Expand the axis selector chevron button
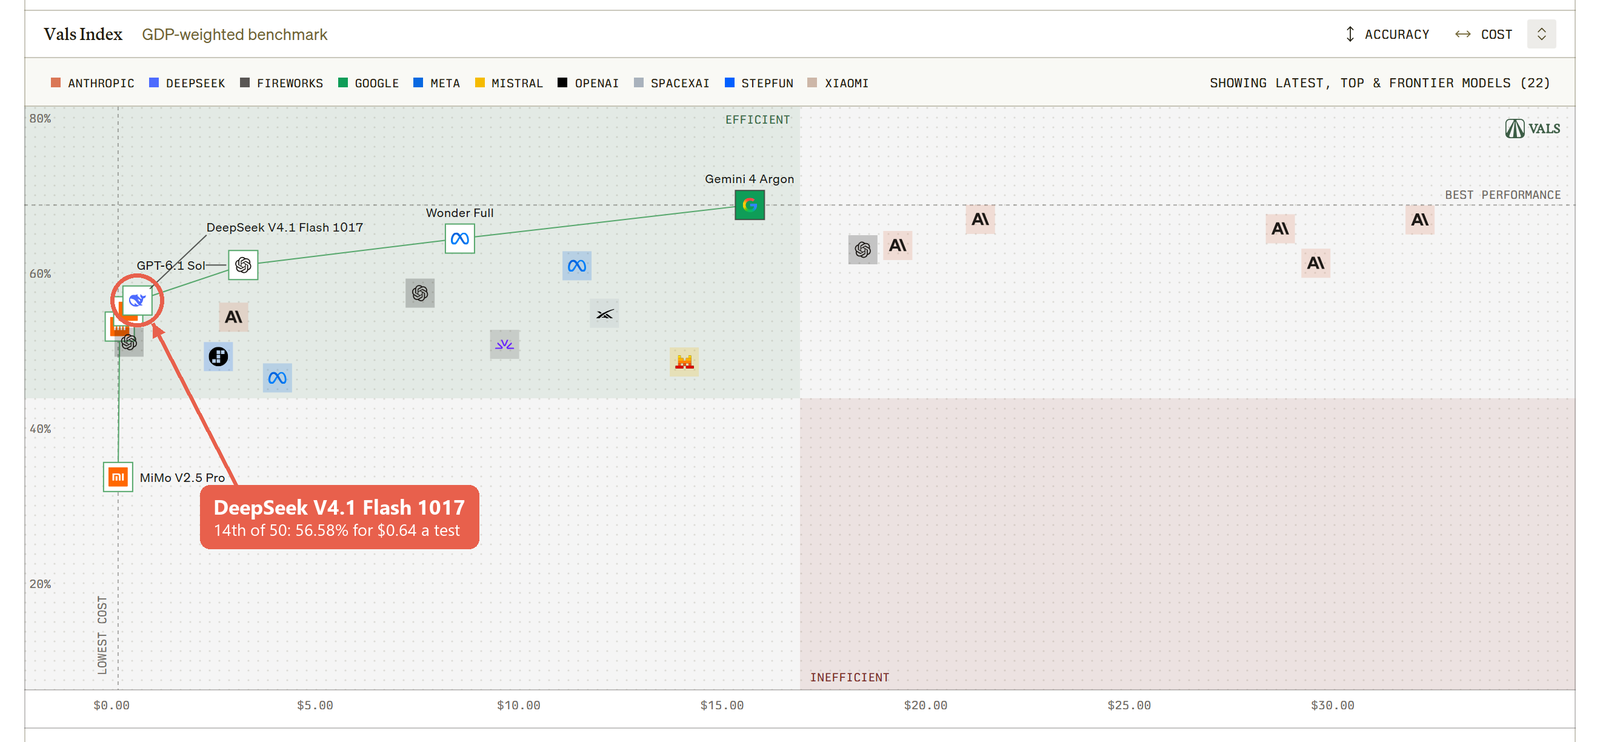Image resolution: width=1600 pixels, height=742 pixels. coord(1542,34)
